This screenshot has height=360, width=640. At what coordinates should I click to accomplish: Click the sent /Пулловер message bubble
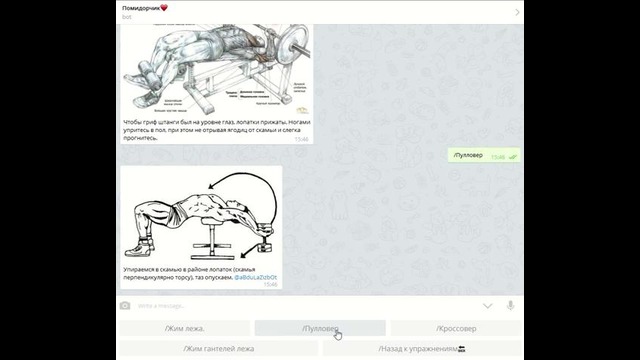point(484,156)
